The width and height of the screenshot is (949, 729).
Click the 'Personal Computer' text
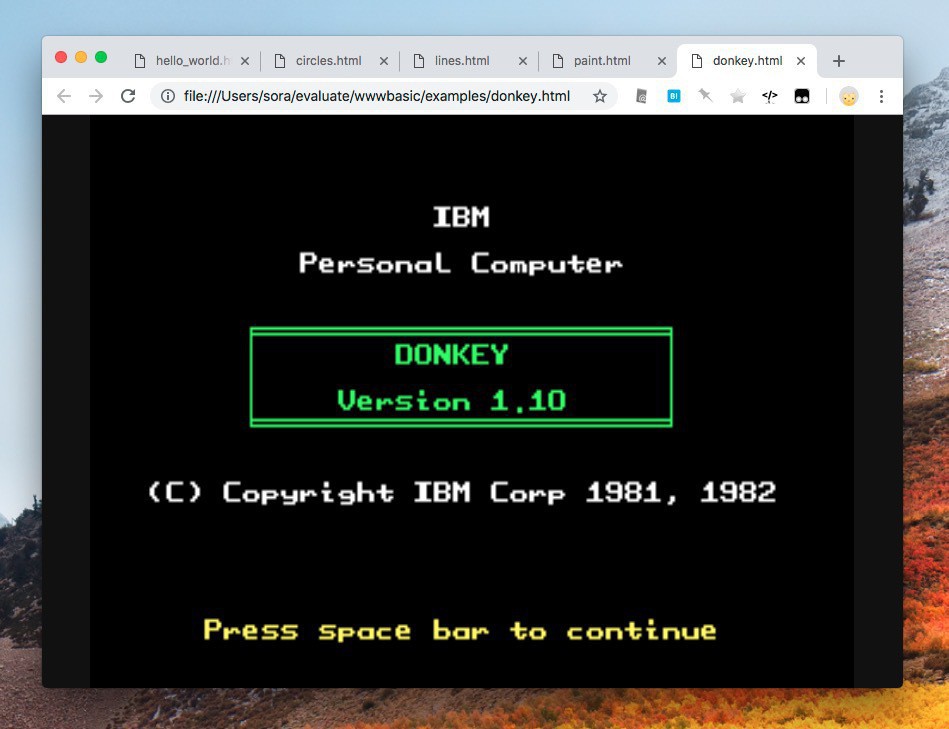click(x=461, y=263)
